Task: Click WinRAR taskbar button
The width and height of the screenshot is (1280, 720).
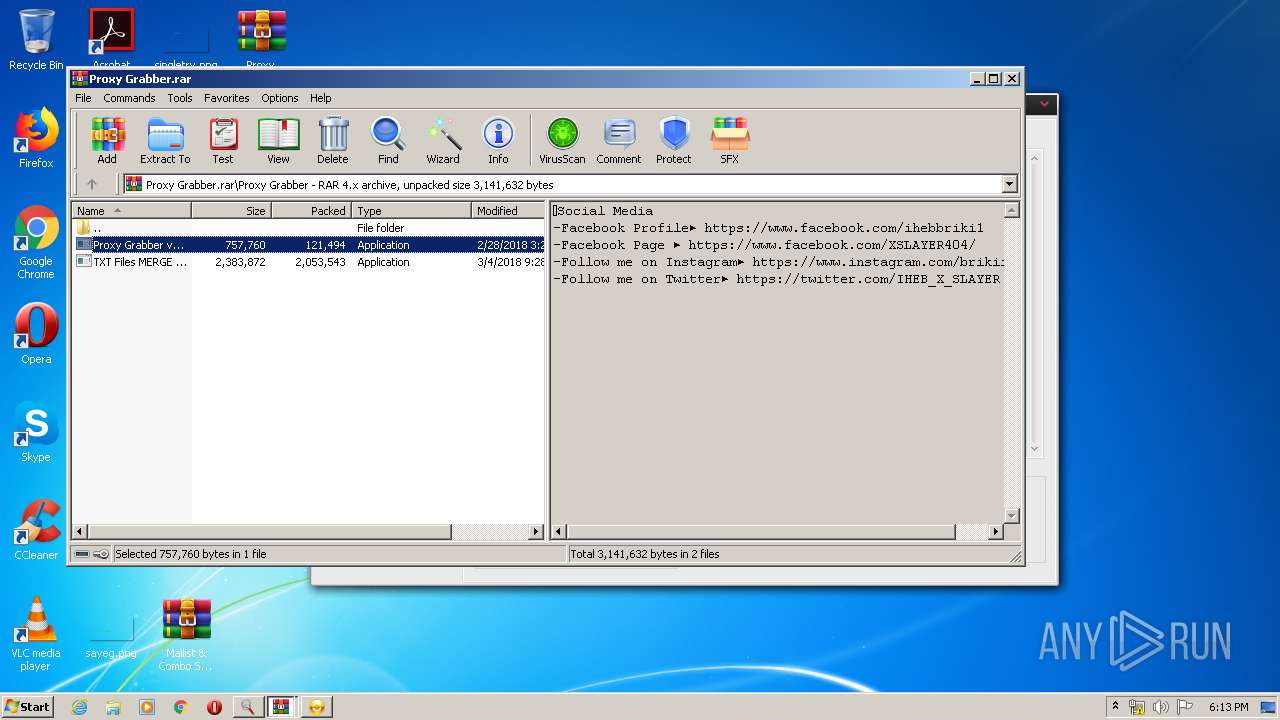Action: click(281, 707)
